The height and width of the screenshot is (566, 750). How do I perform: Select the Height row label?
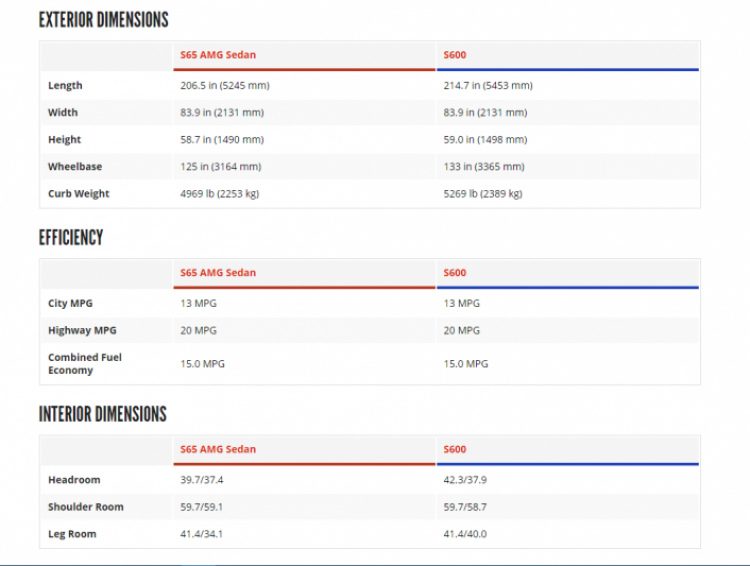pyautogui.click(x=65, y=140)
